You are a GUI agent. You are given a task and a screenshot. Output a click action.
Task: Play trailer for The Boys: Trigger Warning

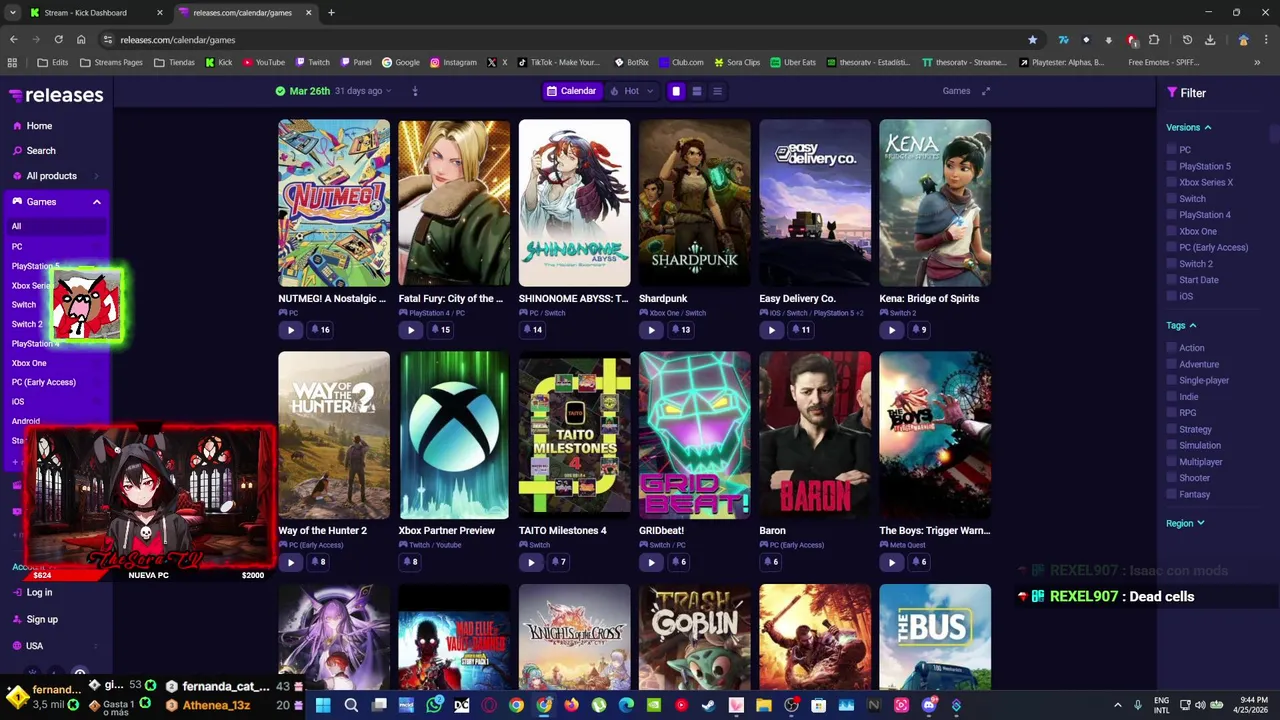tap(891, 562)
